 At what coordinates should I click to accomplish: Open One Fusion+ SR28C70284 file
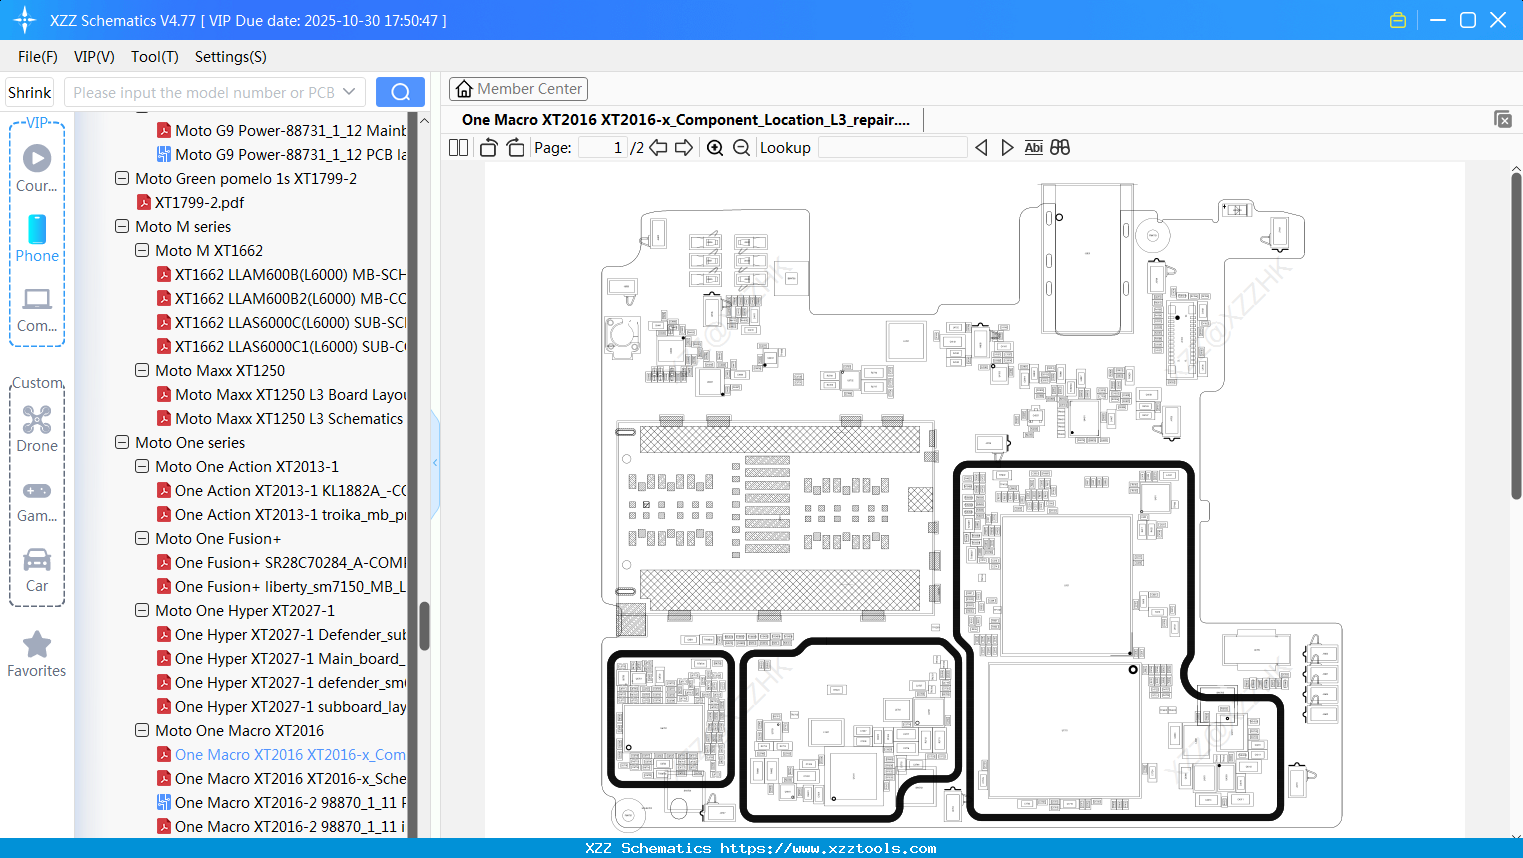281,562
